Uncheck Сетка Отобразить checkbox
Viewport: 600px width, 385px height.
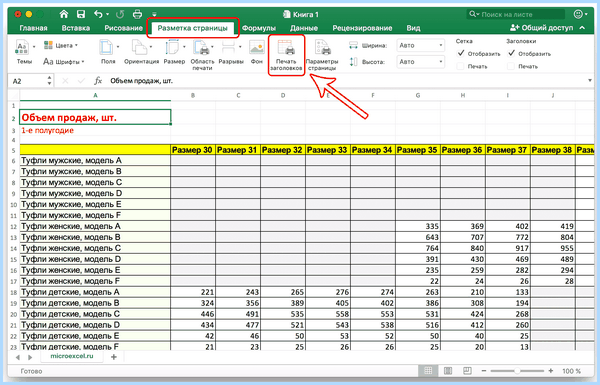(461, 53)
